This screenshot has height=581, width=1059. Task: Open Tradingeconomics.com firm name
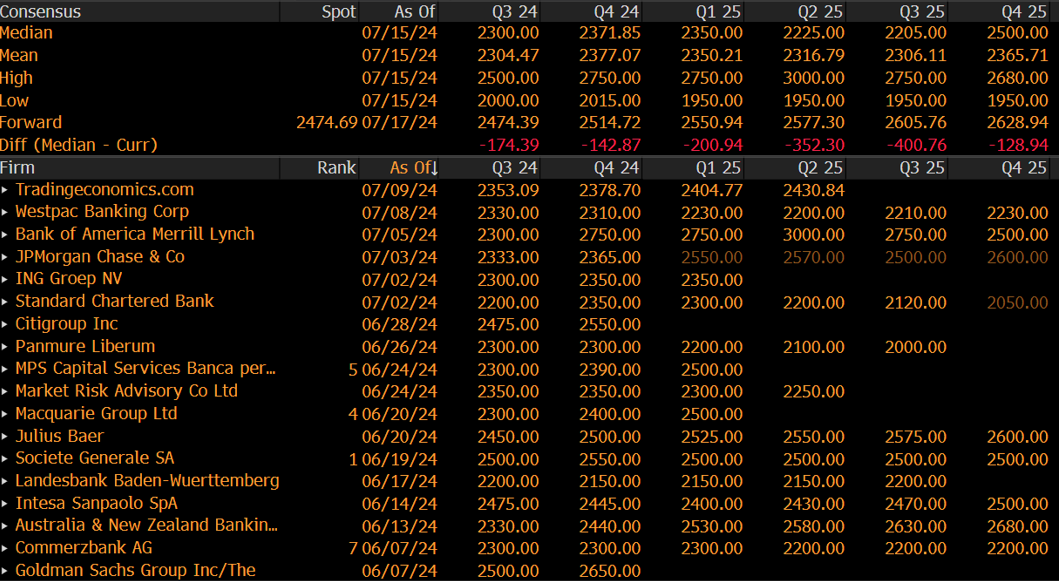point(105,190)
